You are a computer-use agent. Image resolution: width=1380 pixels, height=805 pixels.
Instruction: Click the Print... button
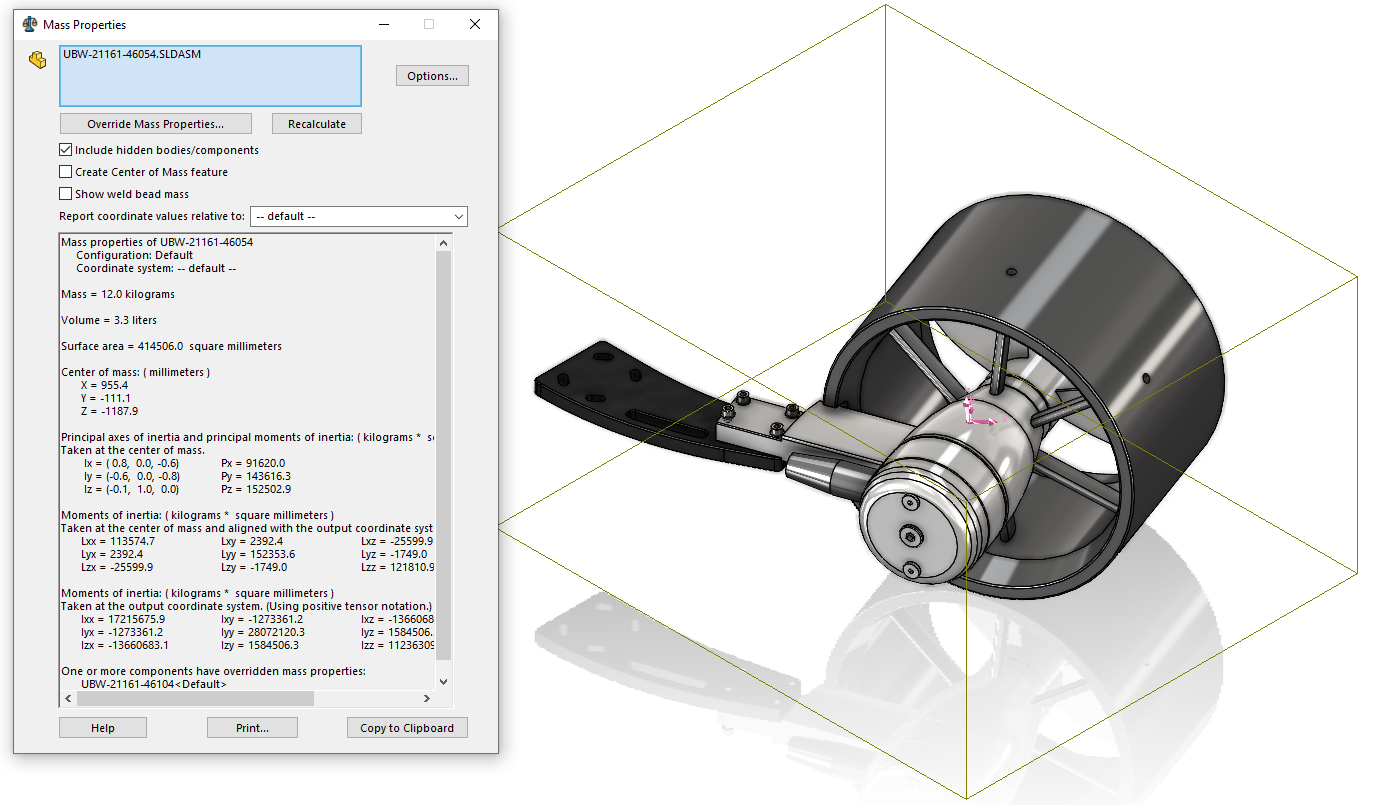[252, 728]
